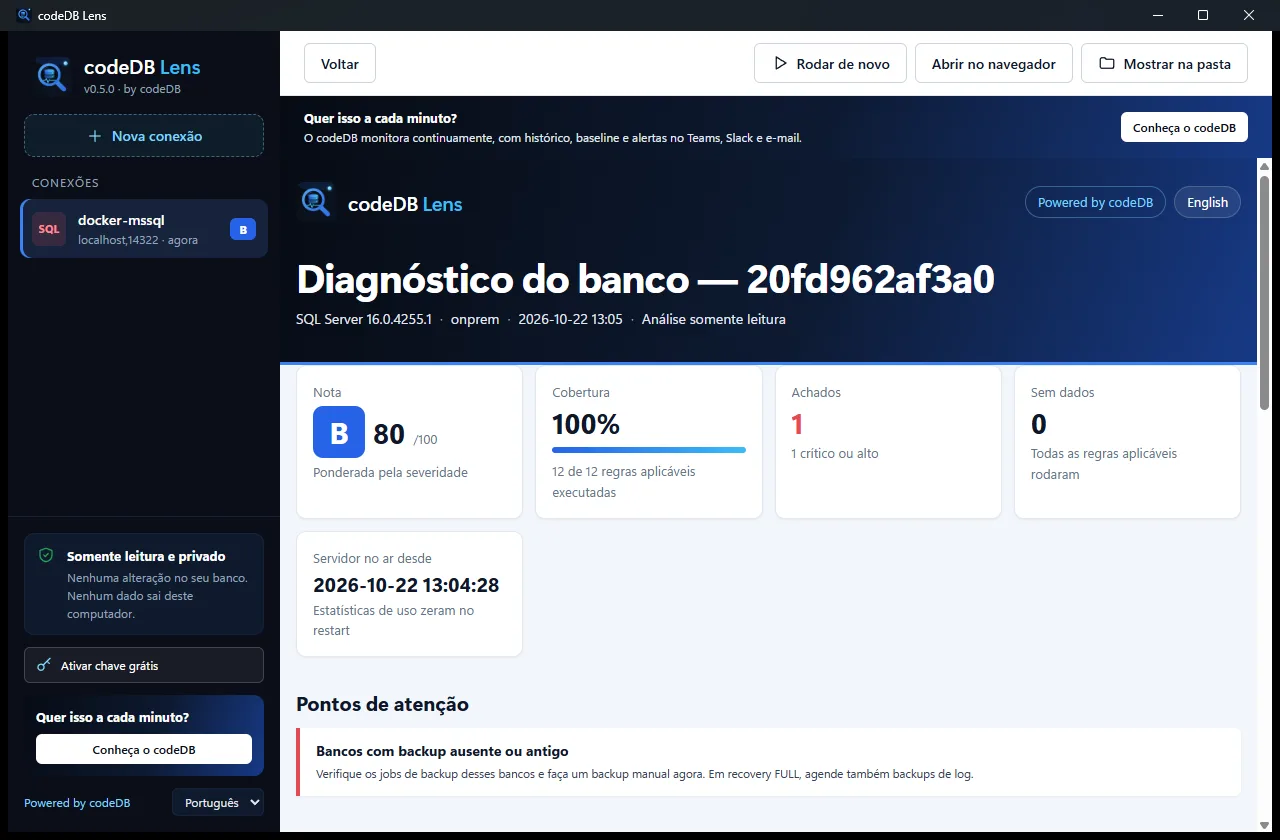Switch the report language to English

tap(1207, 202)
